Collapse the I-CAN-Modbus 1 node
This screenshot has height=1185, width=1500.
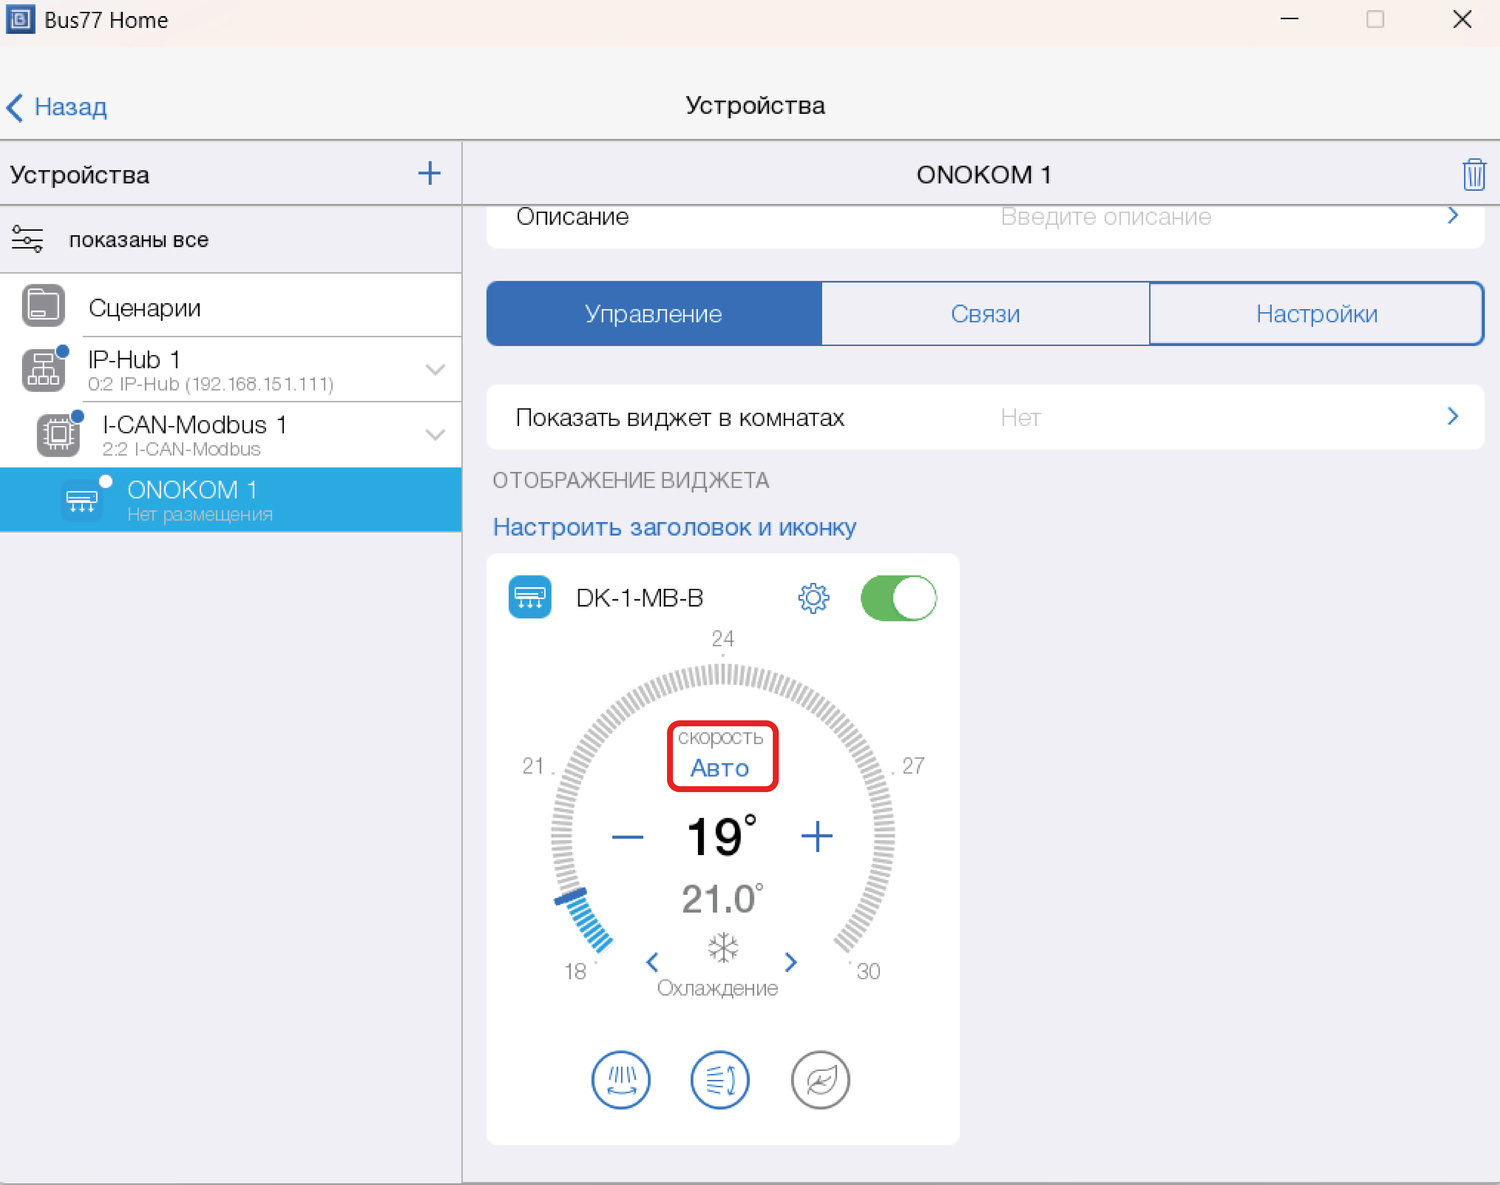point(435,435)
